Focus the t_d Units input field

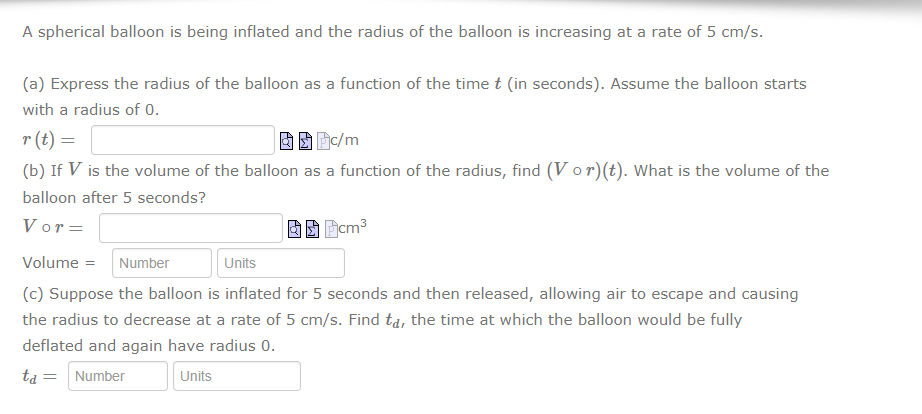point(237,377)
